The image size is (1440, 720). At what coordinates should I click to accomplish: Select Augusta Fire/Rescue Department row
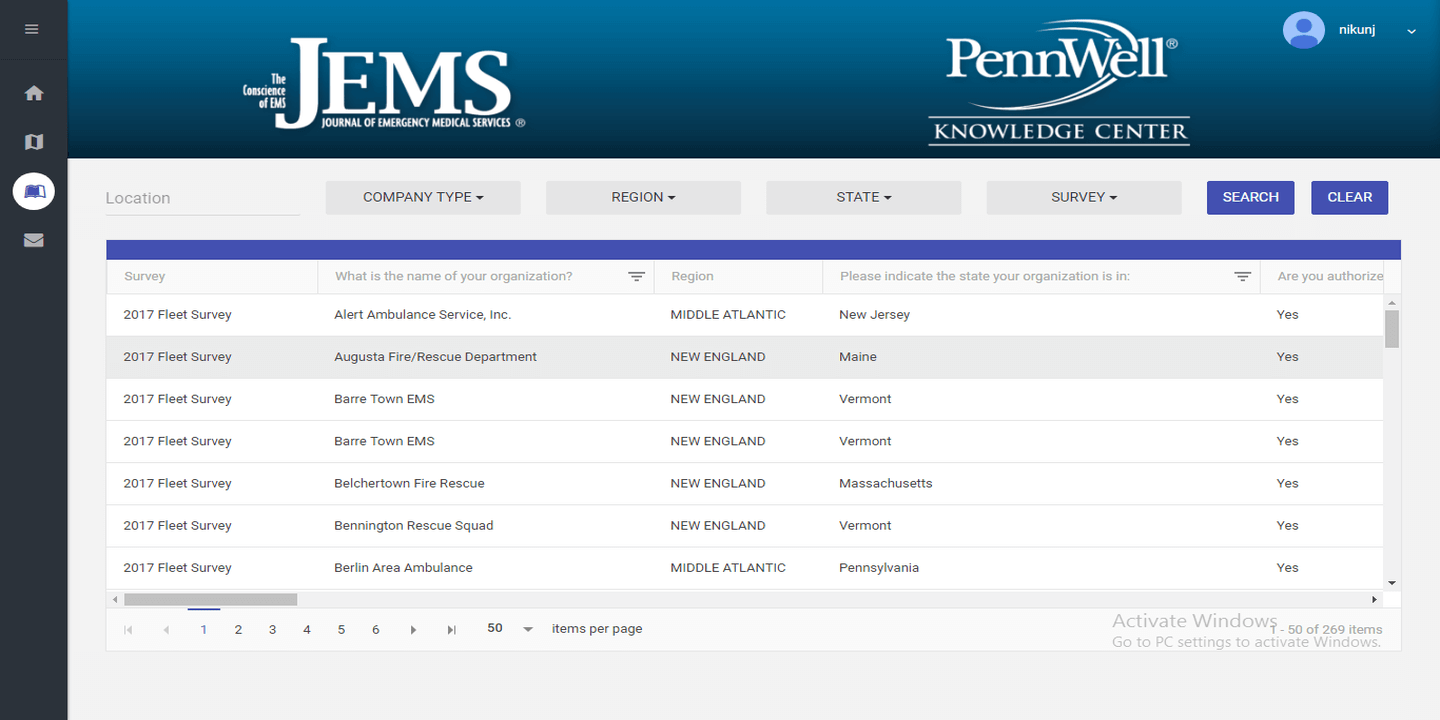point(745,357)
